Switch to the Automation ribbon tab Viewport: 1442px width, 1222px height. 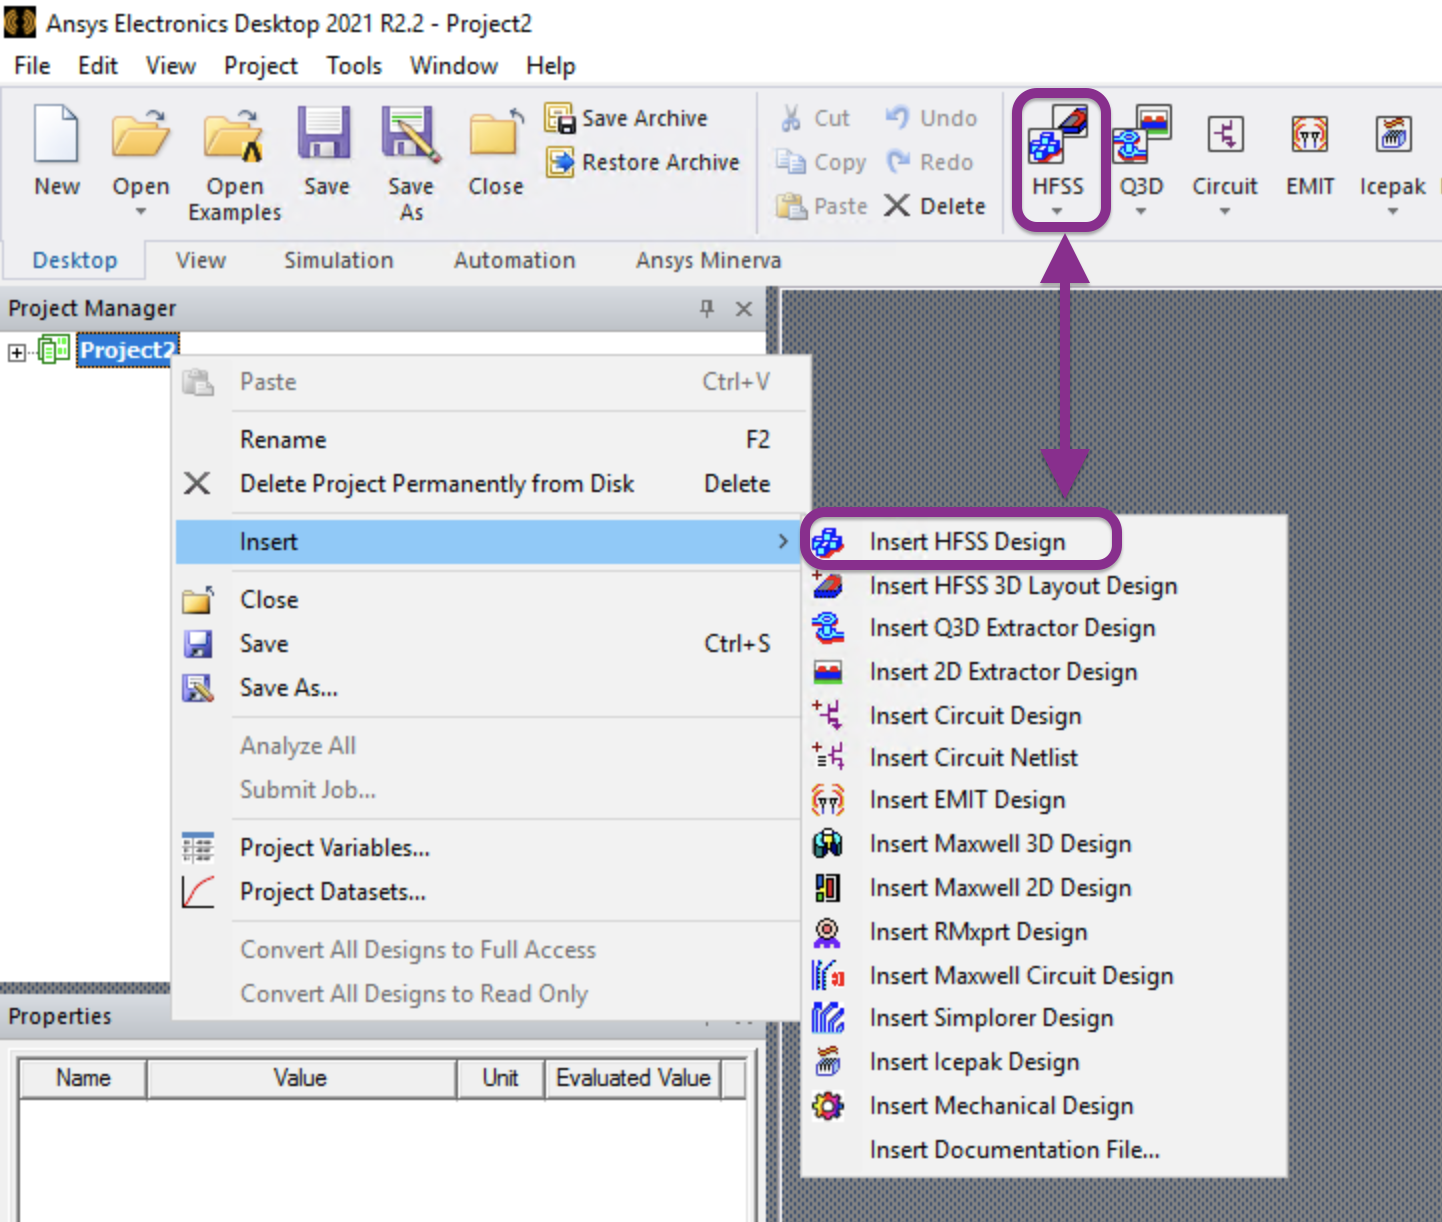pyautogui.click(x=515, y=261)
